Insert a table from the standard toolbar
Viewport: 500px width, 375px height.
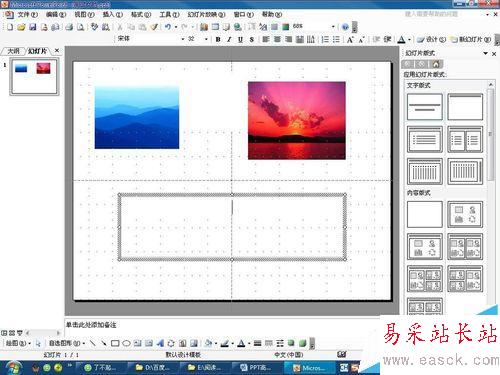coord(215,27)
